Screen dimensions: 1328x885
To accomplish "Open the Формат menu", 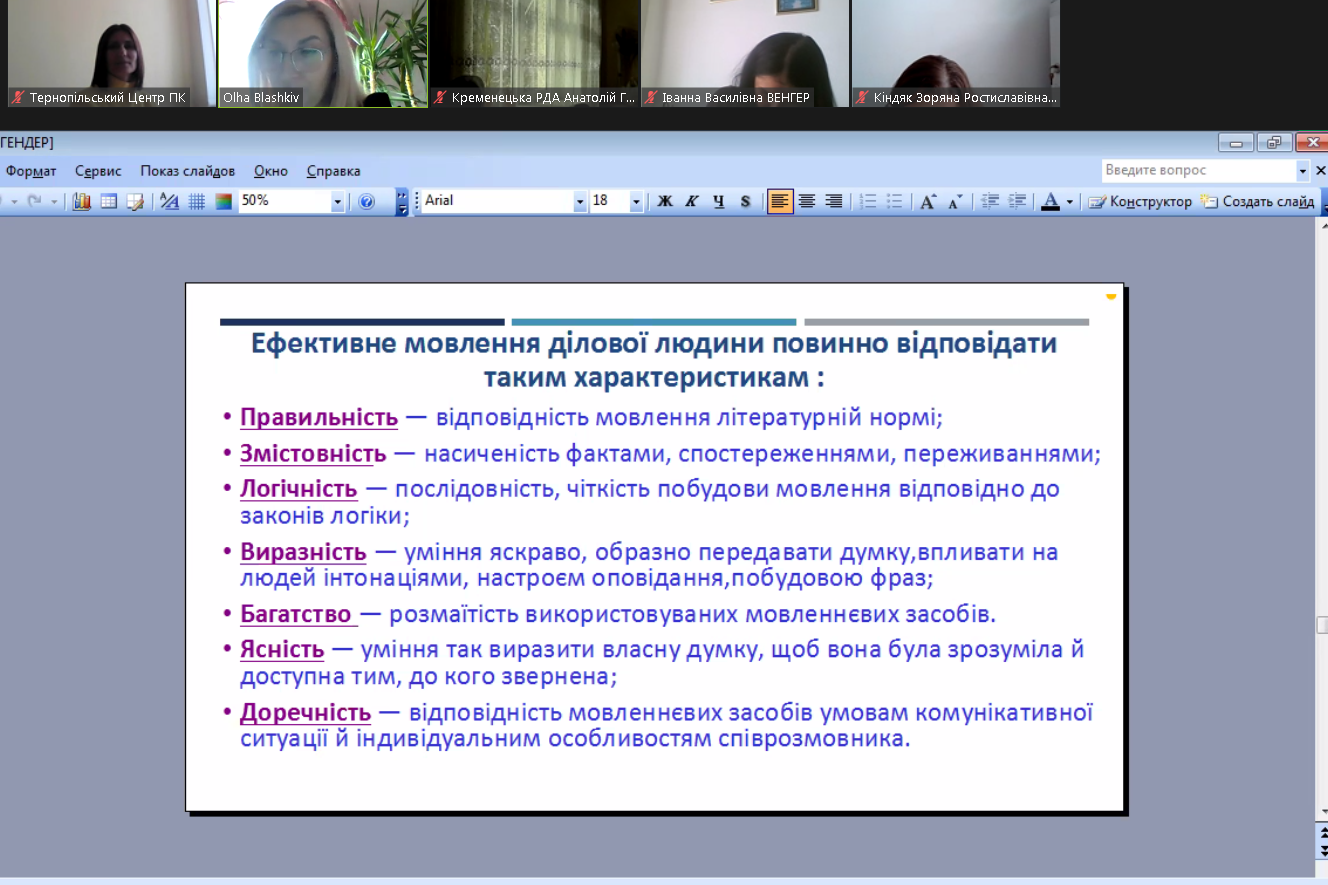I will coord(31,171).
